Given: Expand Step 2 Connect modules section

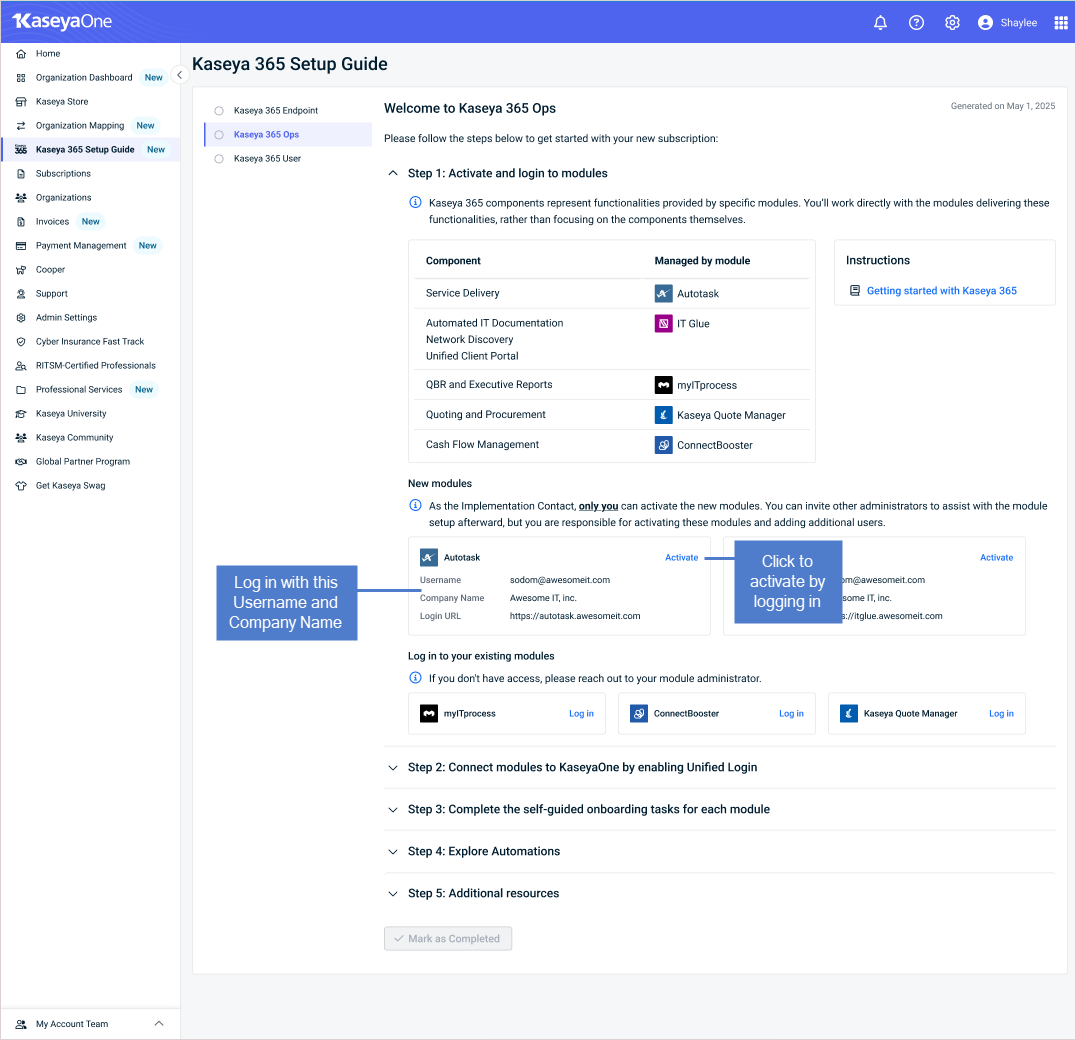Looking at the screenshot, I should click(393, 767).
